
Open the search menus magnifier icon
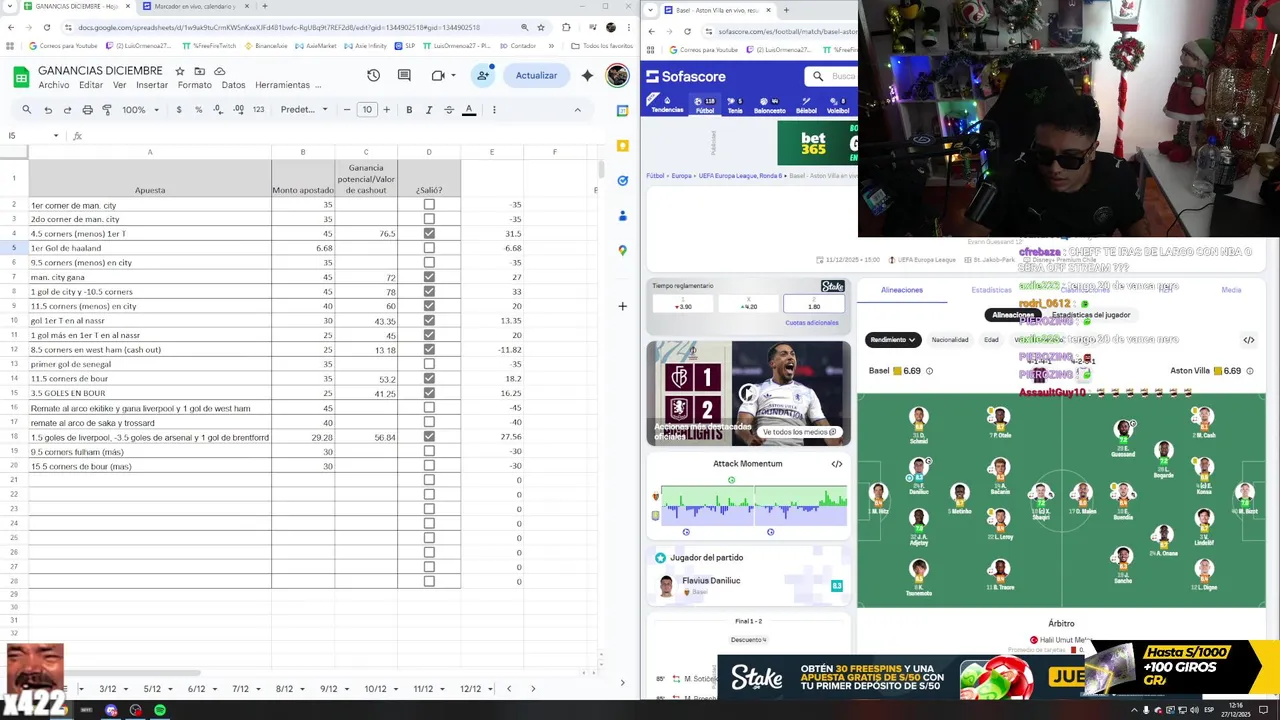pyautogui.click(x=27, y=110)
